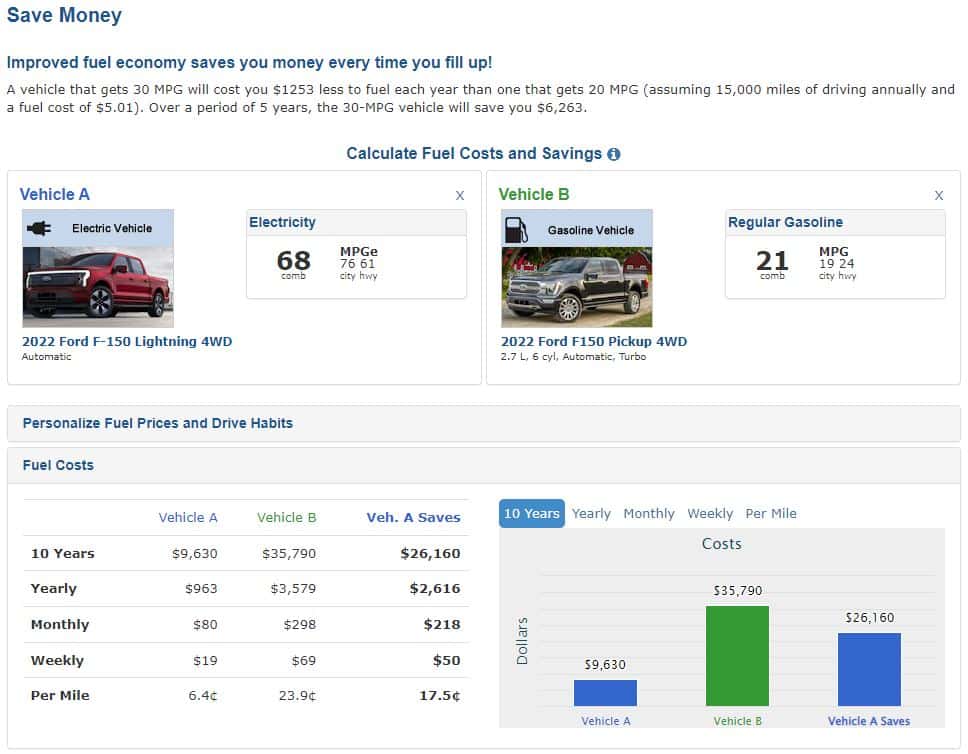Click the 10 Years row label

click(62, 553)
